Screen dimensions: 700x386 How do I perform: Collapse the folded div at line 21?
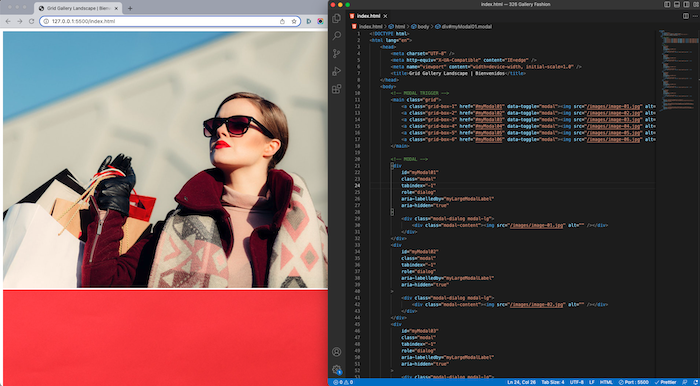392,166
